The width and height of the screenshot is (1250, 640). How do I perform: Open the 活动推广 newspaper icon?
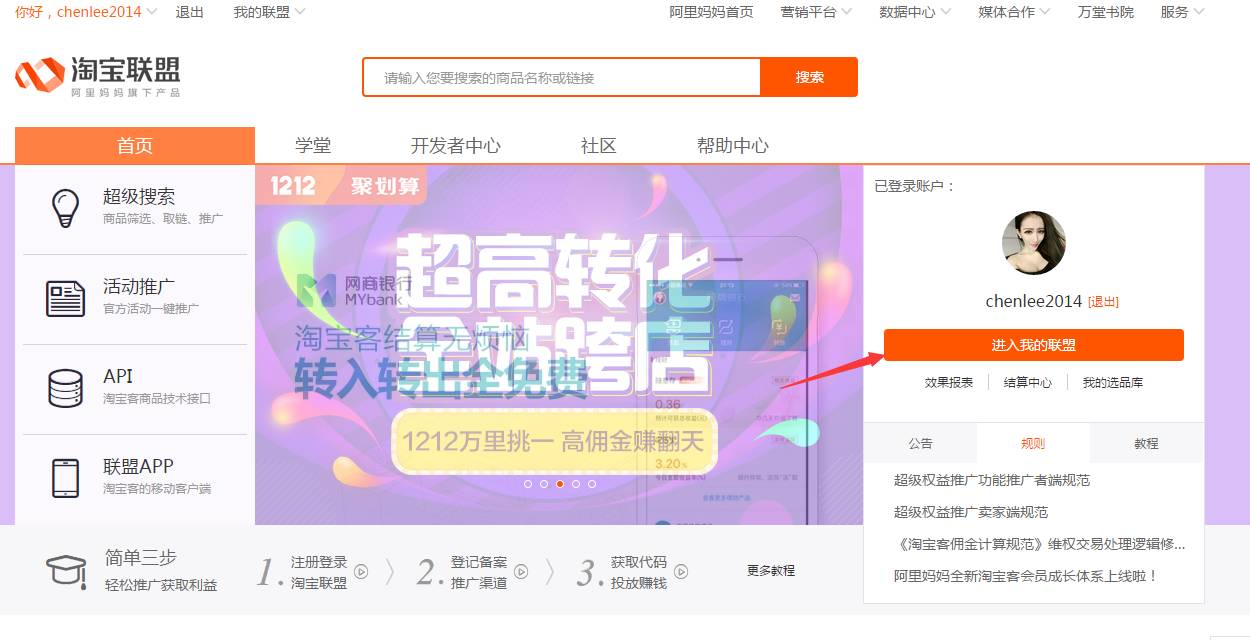(x=66, y=299)
